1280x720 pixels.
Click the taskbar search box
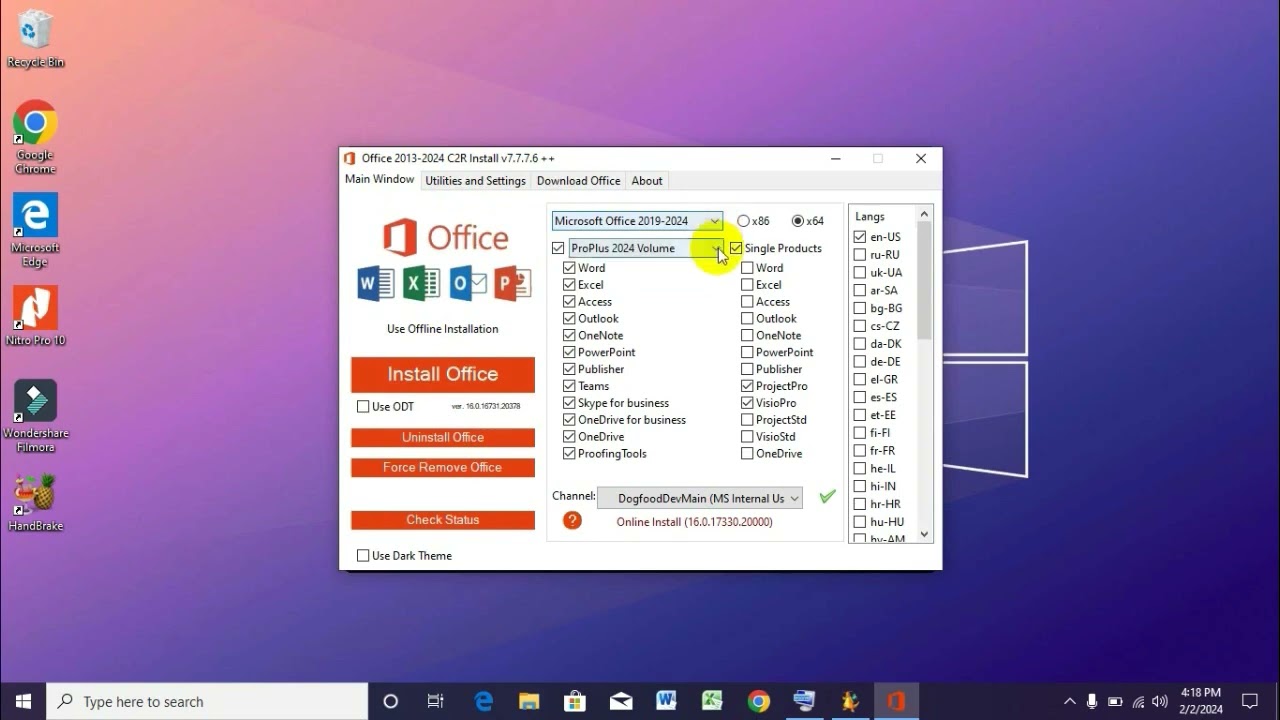207,701
